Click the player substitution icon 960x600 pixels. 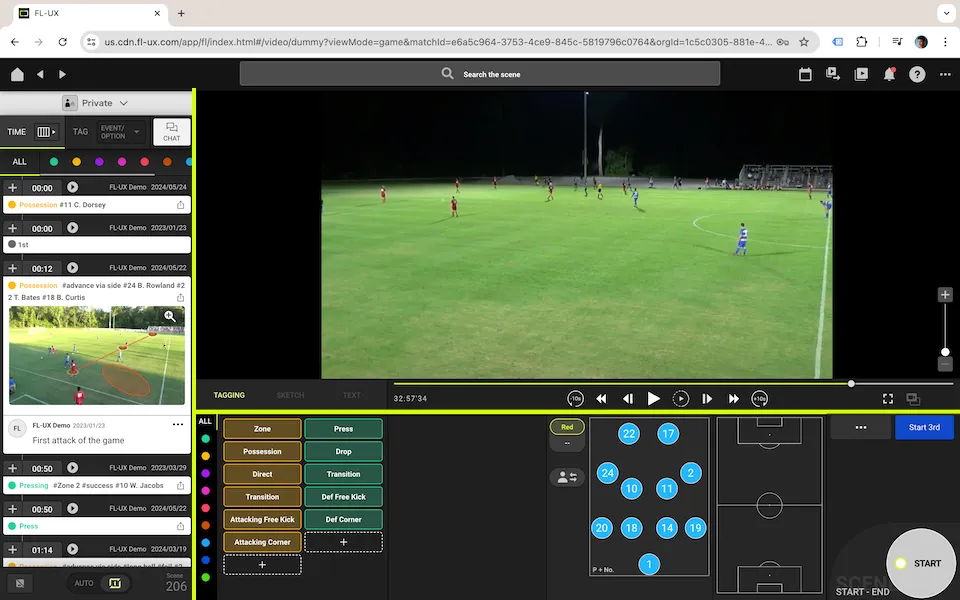coord(567,478)
